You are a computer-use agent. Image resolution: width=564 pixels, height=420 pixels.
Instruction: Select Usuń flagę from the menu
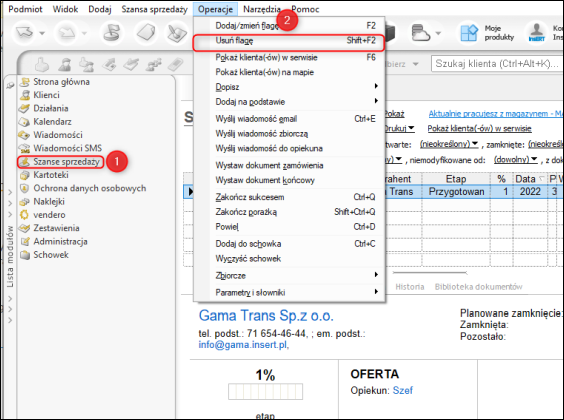coord(290,41)
